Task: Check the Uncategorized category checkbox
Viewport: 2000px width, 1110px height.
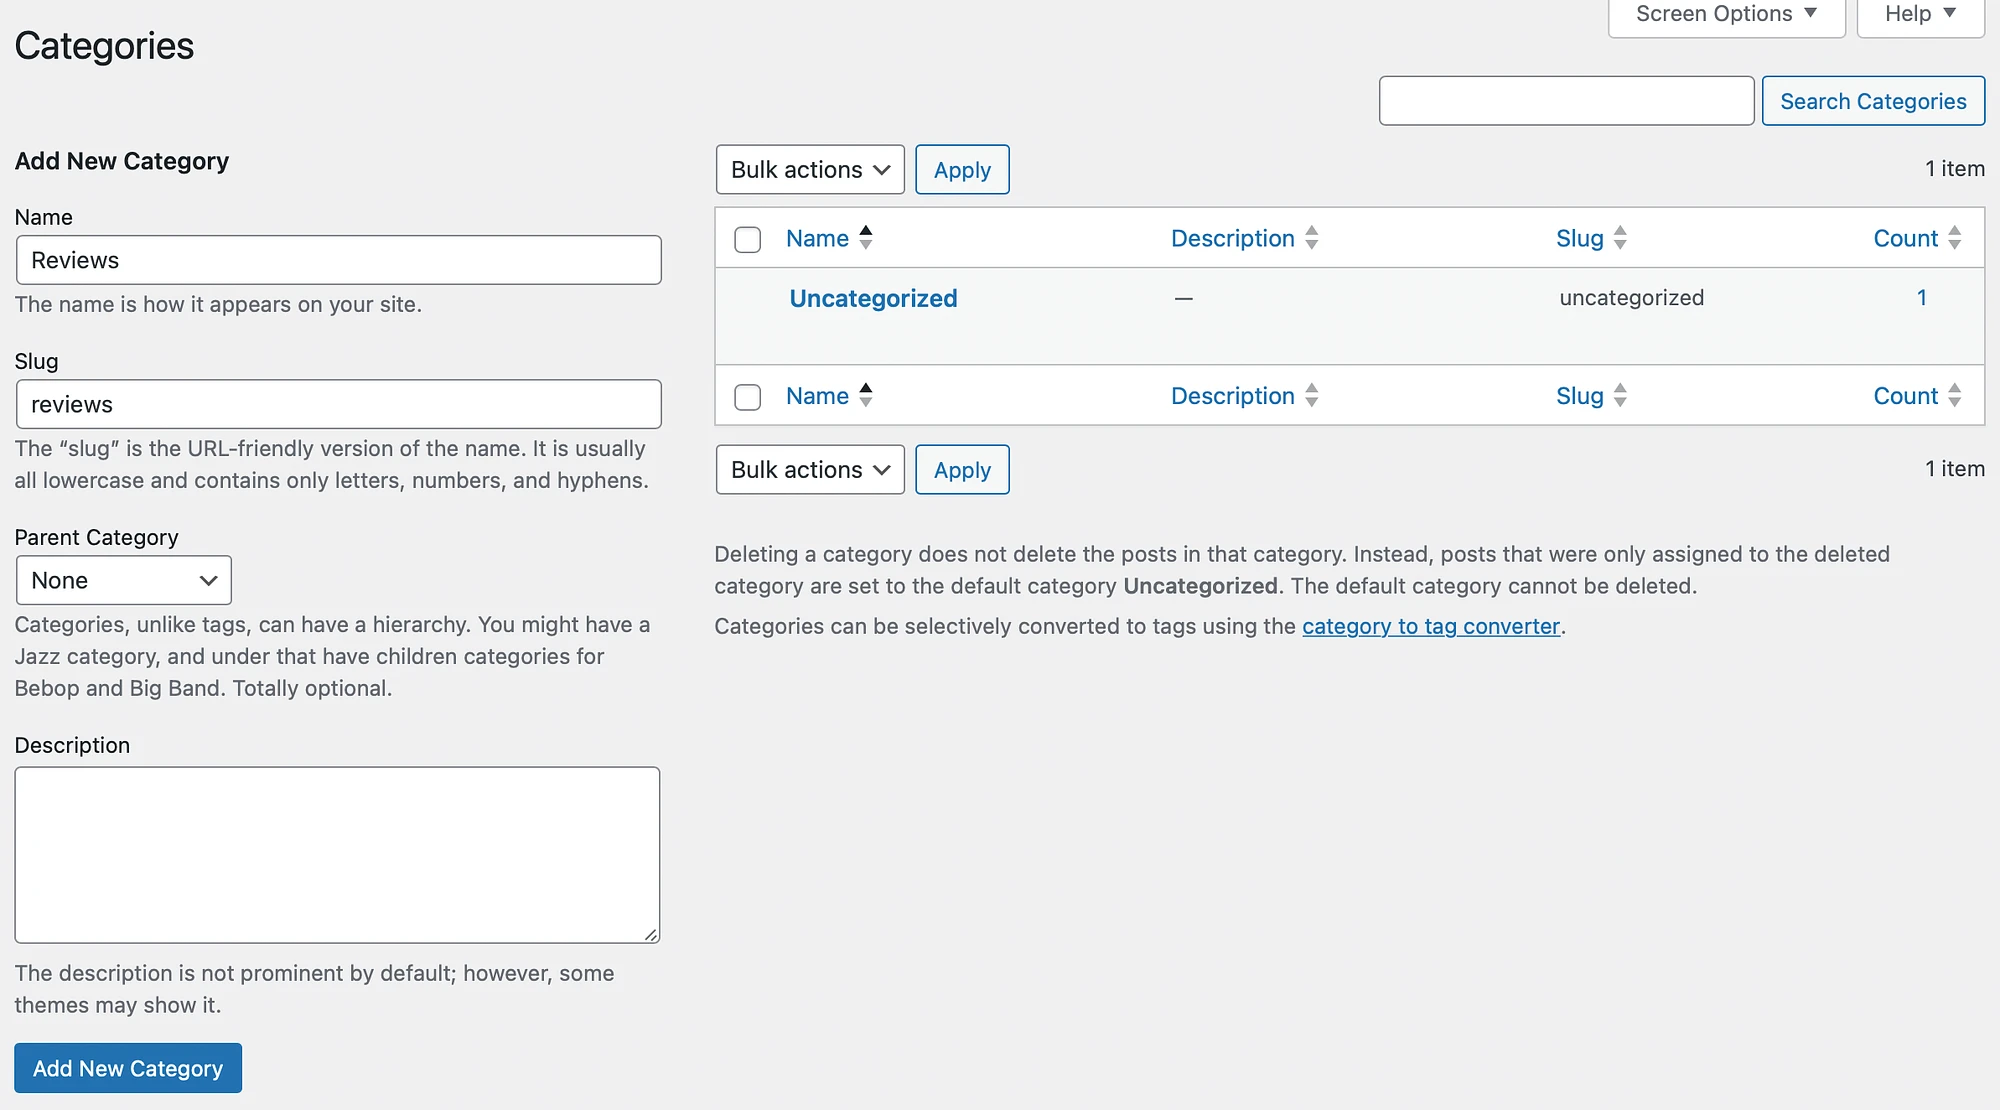Action: [x=746, y=297]
